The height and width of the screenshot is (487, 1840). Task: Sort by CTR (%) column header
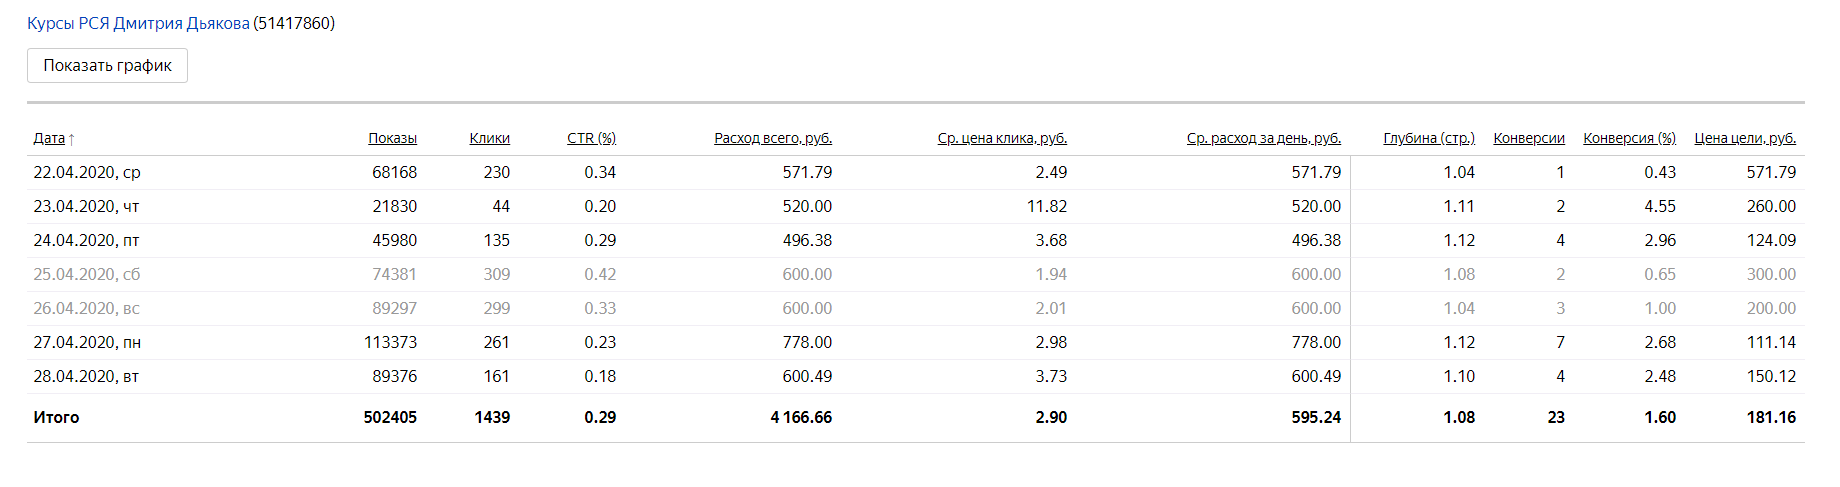591,138
